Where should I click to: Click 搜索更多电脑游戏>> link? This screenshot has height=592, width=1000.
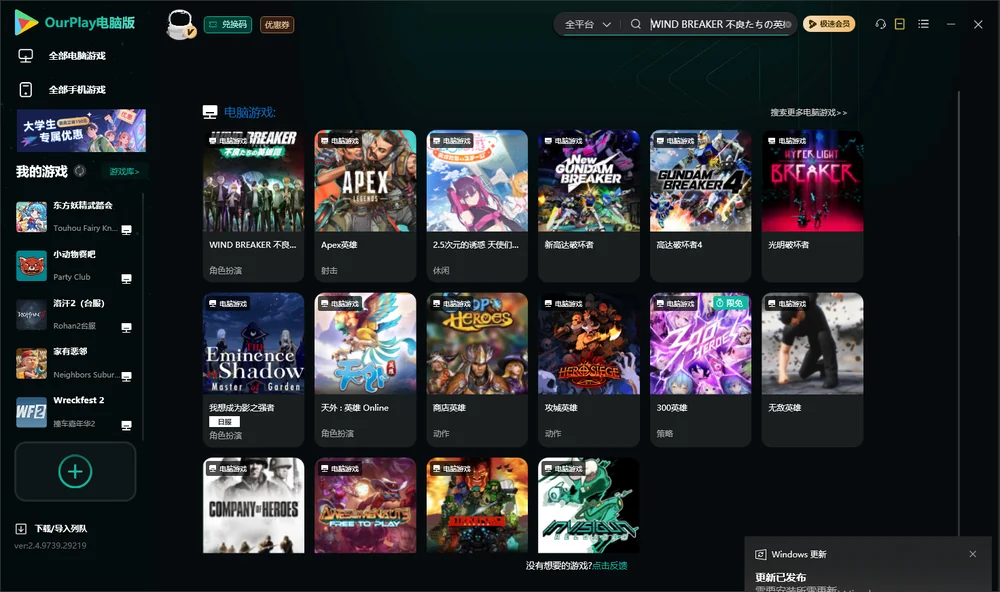808,112
